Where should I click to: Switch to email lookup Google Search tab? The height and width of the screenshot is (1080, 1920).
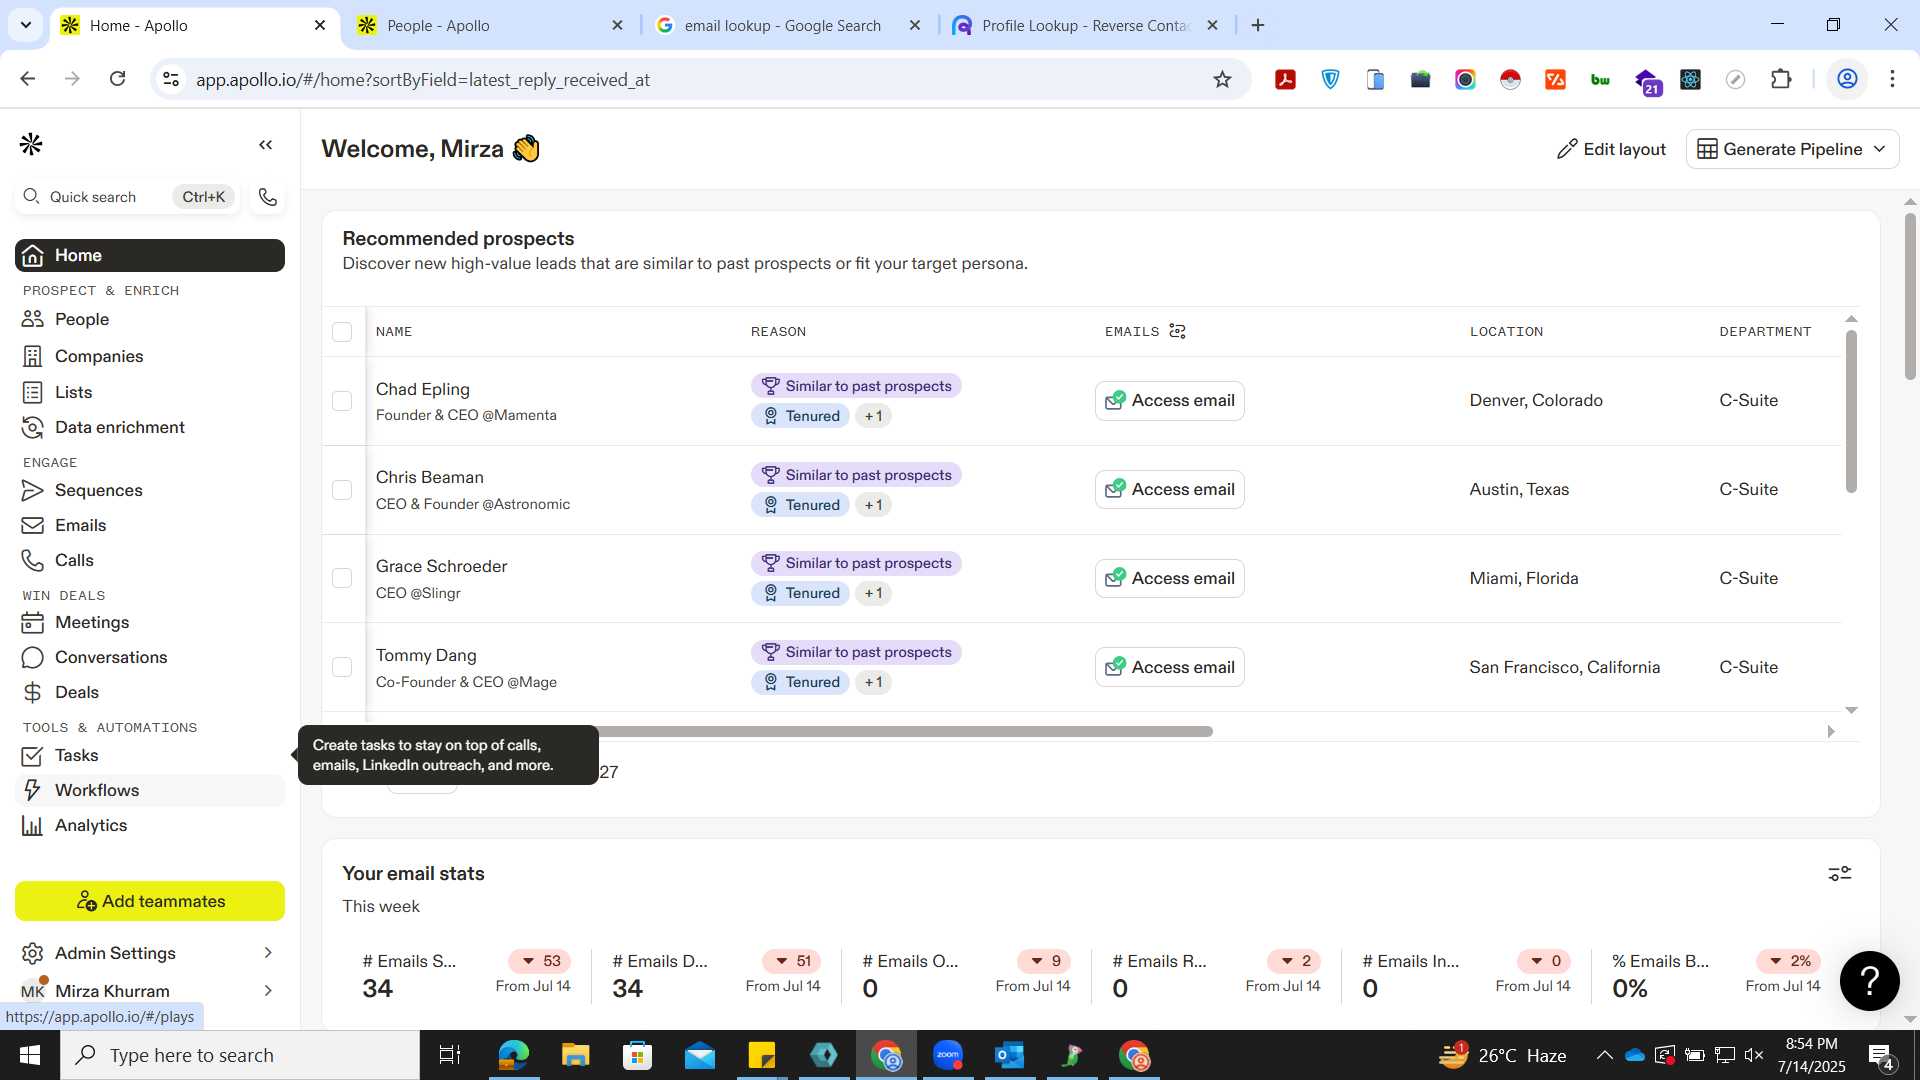(x=789, y=25)
